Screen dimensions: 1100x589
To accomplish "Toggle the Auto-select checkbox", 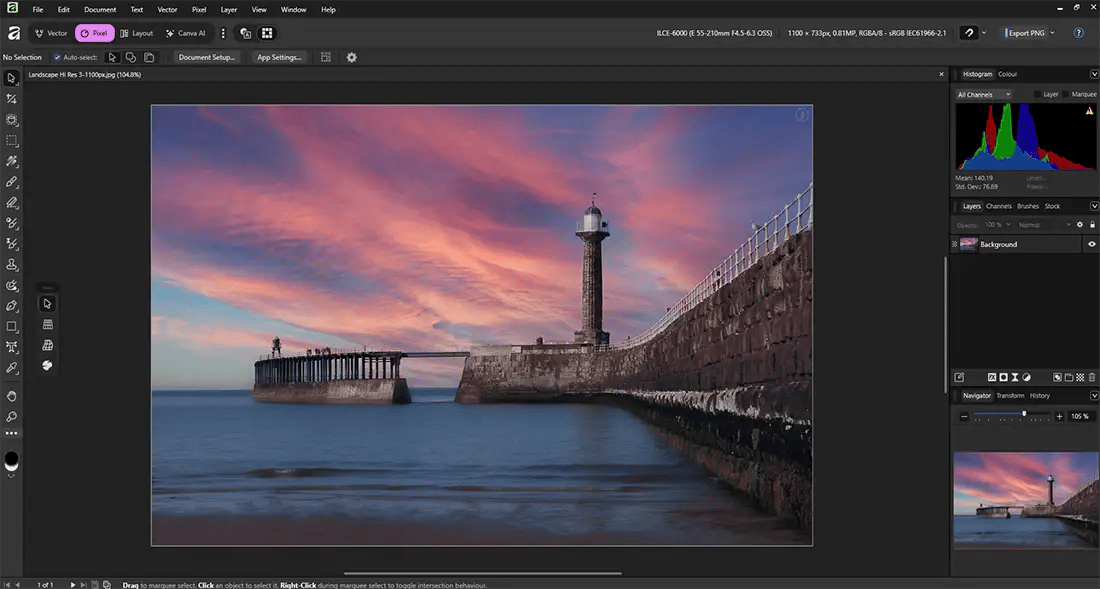I will tap(58, 57).
